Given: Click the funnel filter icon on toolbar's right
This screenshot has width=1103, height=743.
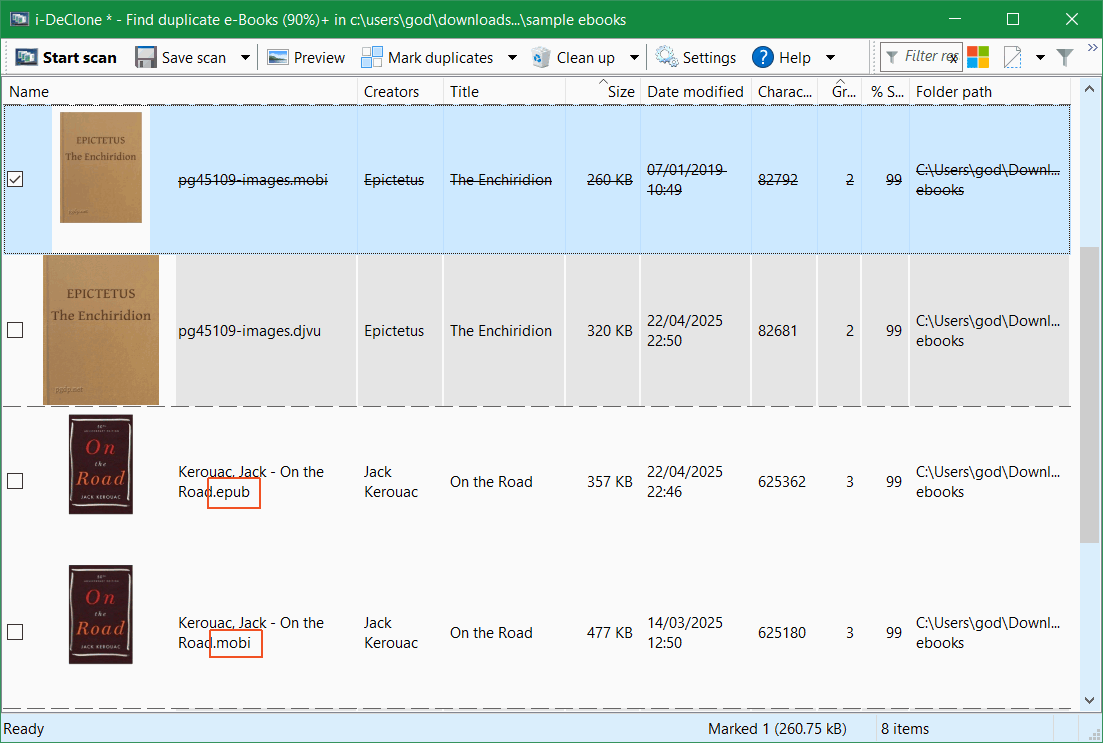Looking at the screenshot, I should (1065, 58).
